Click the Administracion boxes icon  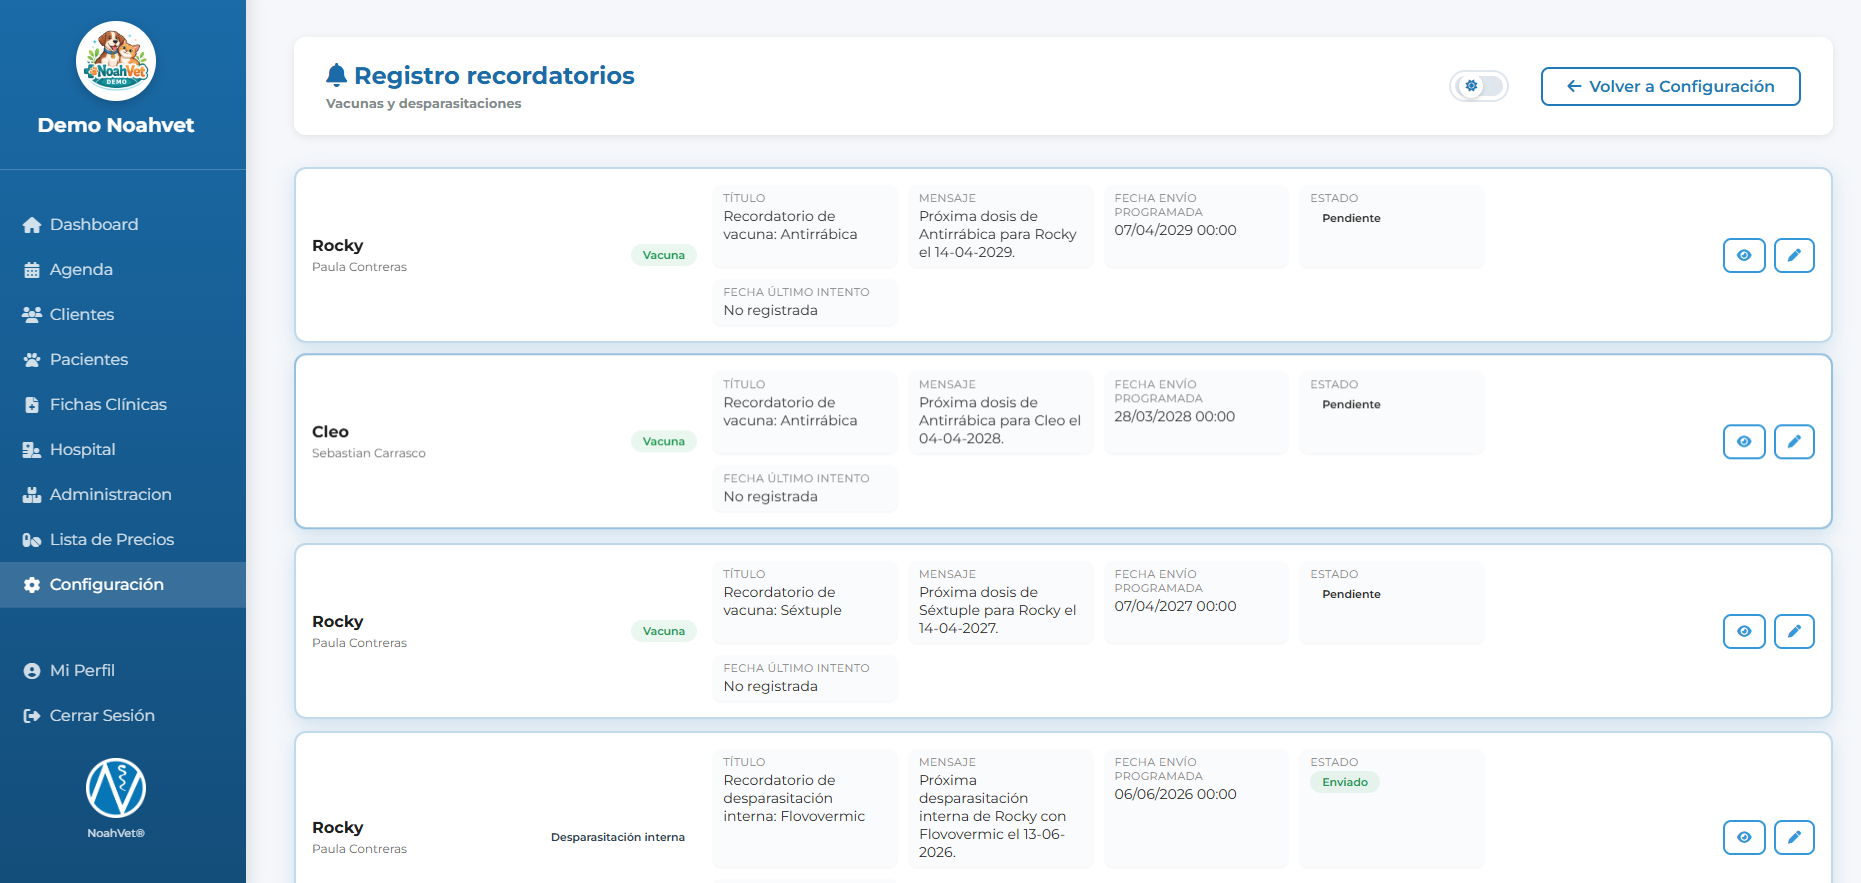32,495
